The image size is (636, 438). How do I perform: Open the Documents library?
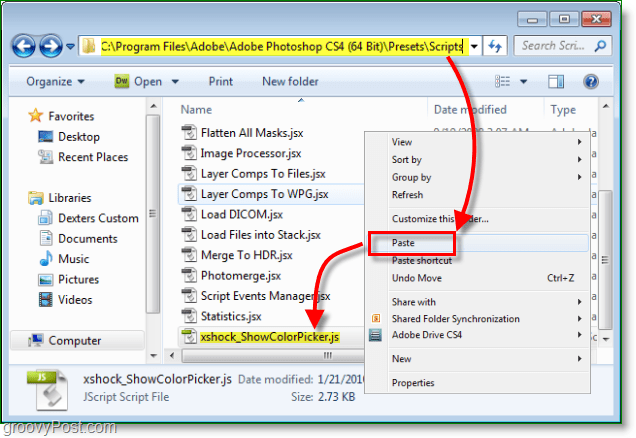pos(78,238)
